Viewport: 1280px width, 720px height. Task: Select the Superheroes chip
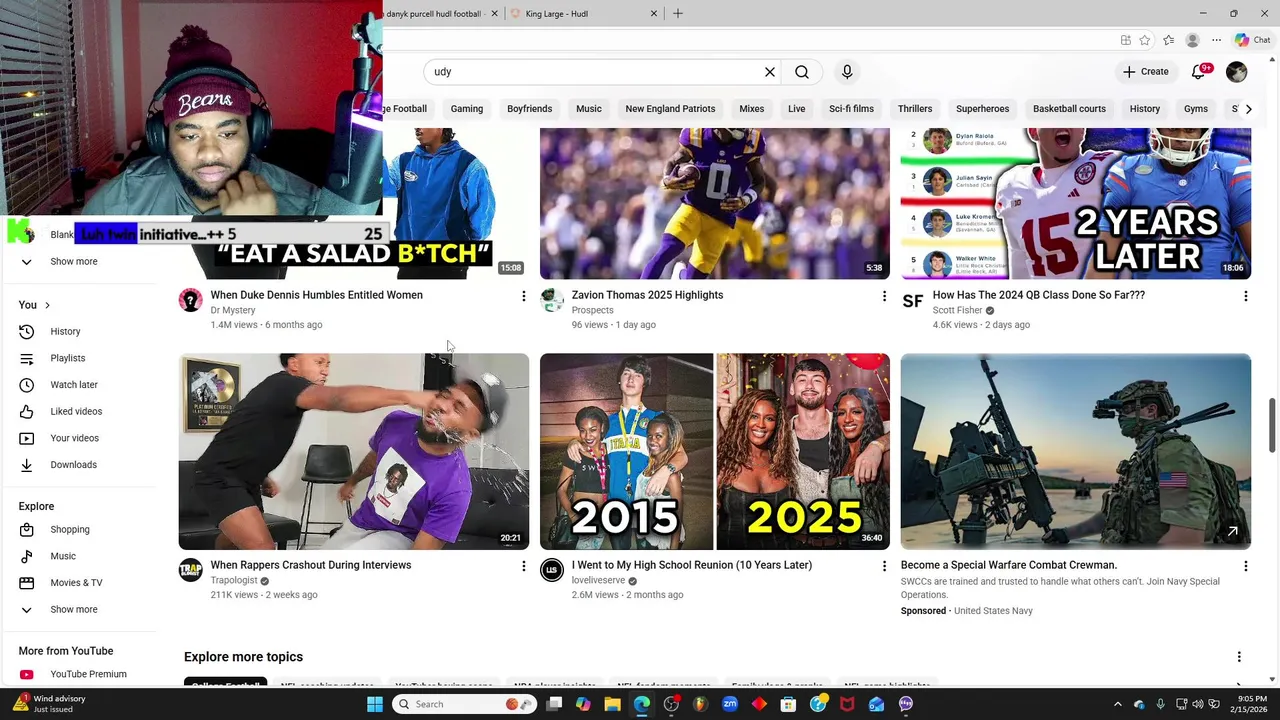coord(982,109)
